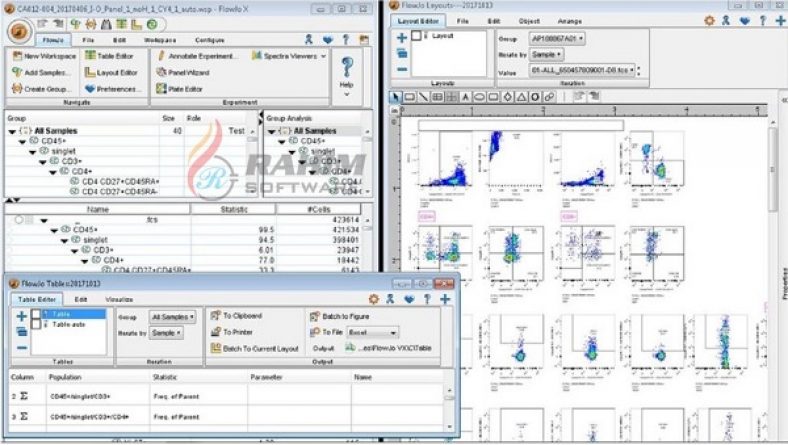788x445 pixels.
Task: Select Layout Editor tab in Layouts window
Action: 418,21
